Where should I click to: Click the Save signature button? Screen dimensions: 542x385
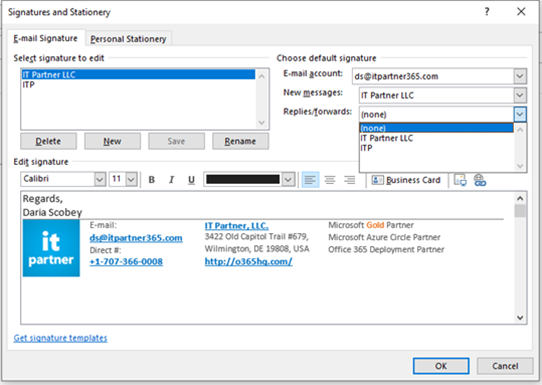[x=176, y=141]
